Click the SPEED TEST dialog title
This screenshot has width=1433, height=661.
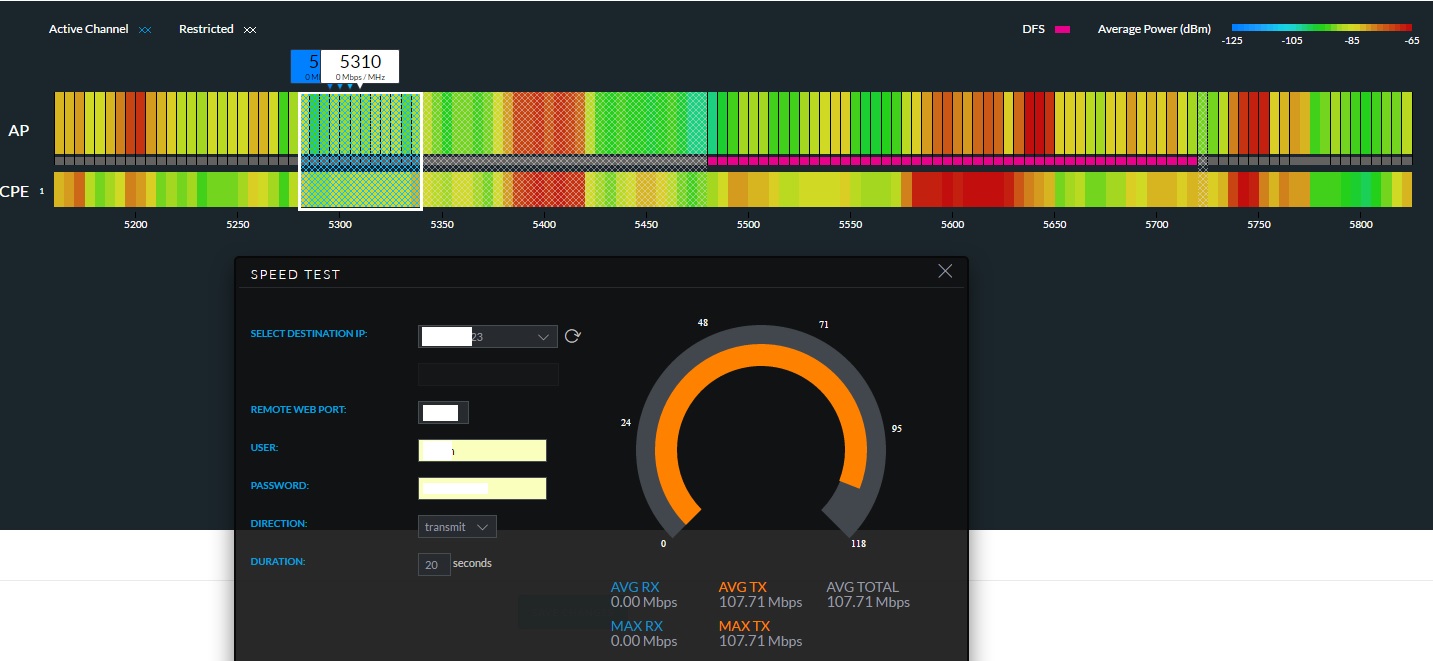(x=295, y=274)
